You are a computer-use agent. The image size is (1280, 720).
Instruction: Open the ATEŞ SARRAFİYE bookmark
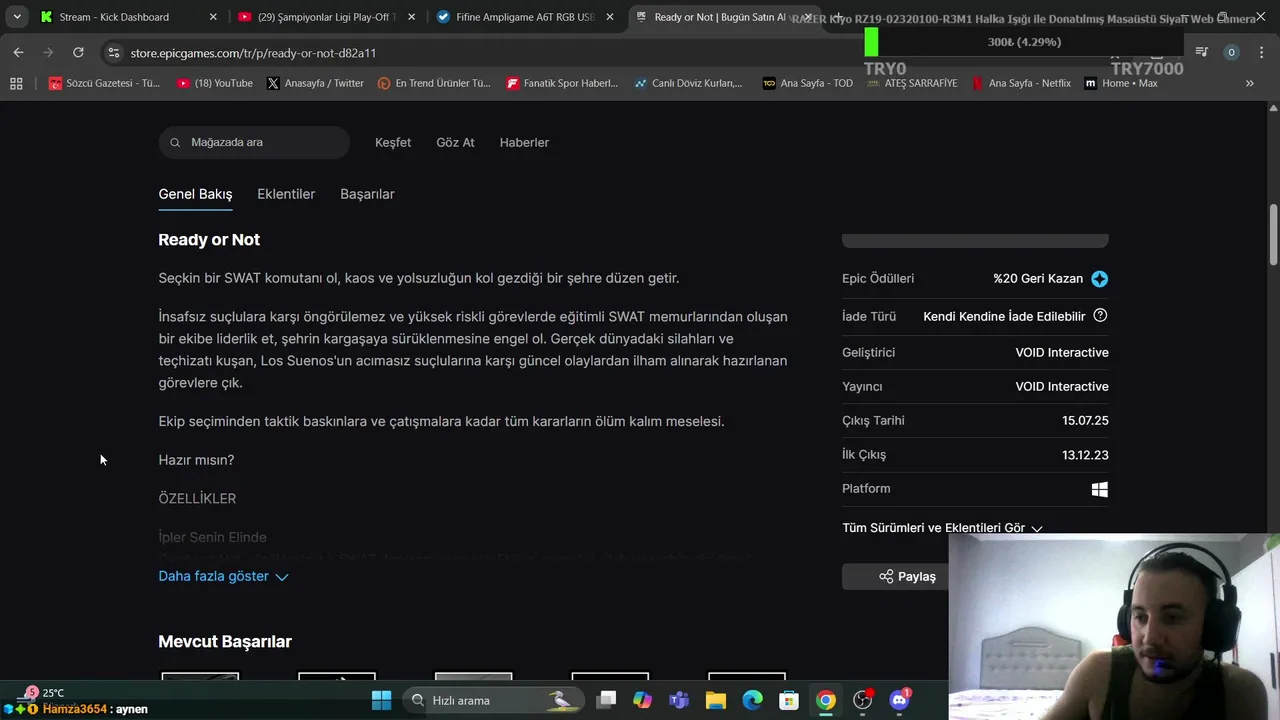tap(912, 83)
